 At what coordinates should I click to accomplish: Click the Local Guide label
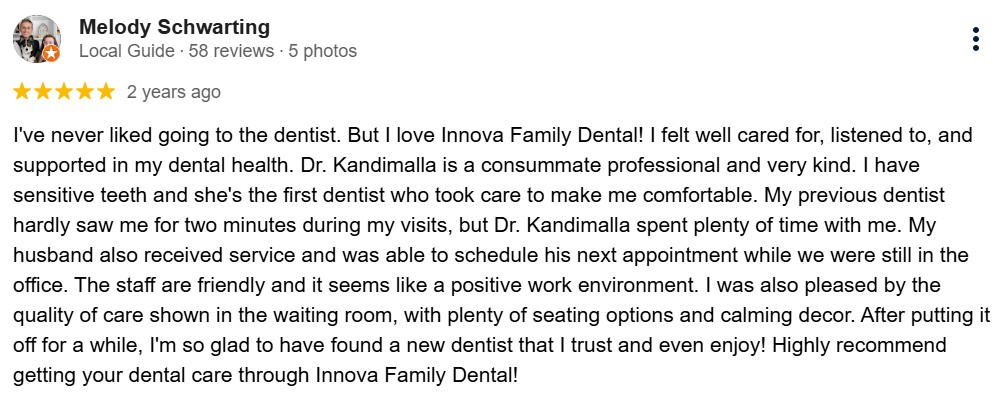(127, 51)
